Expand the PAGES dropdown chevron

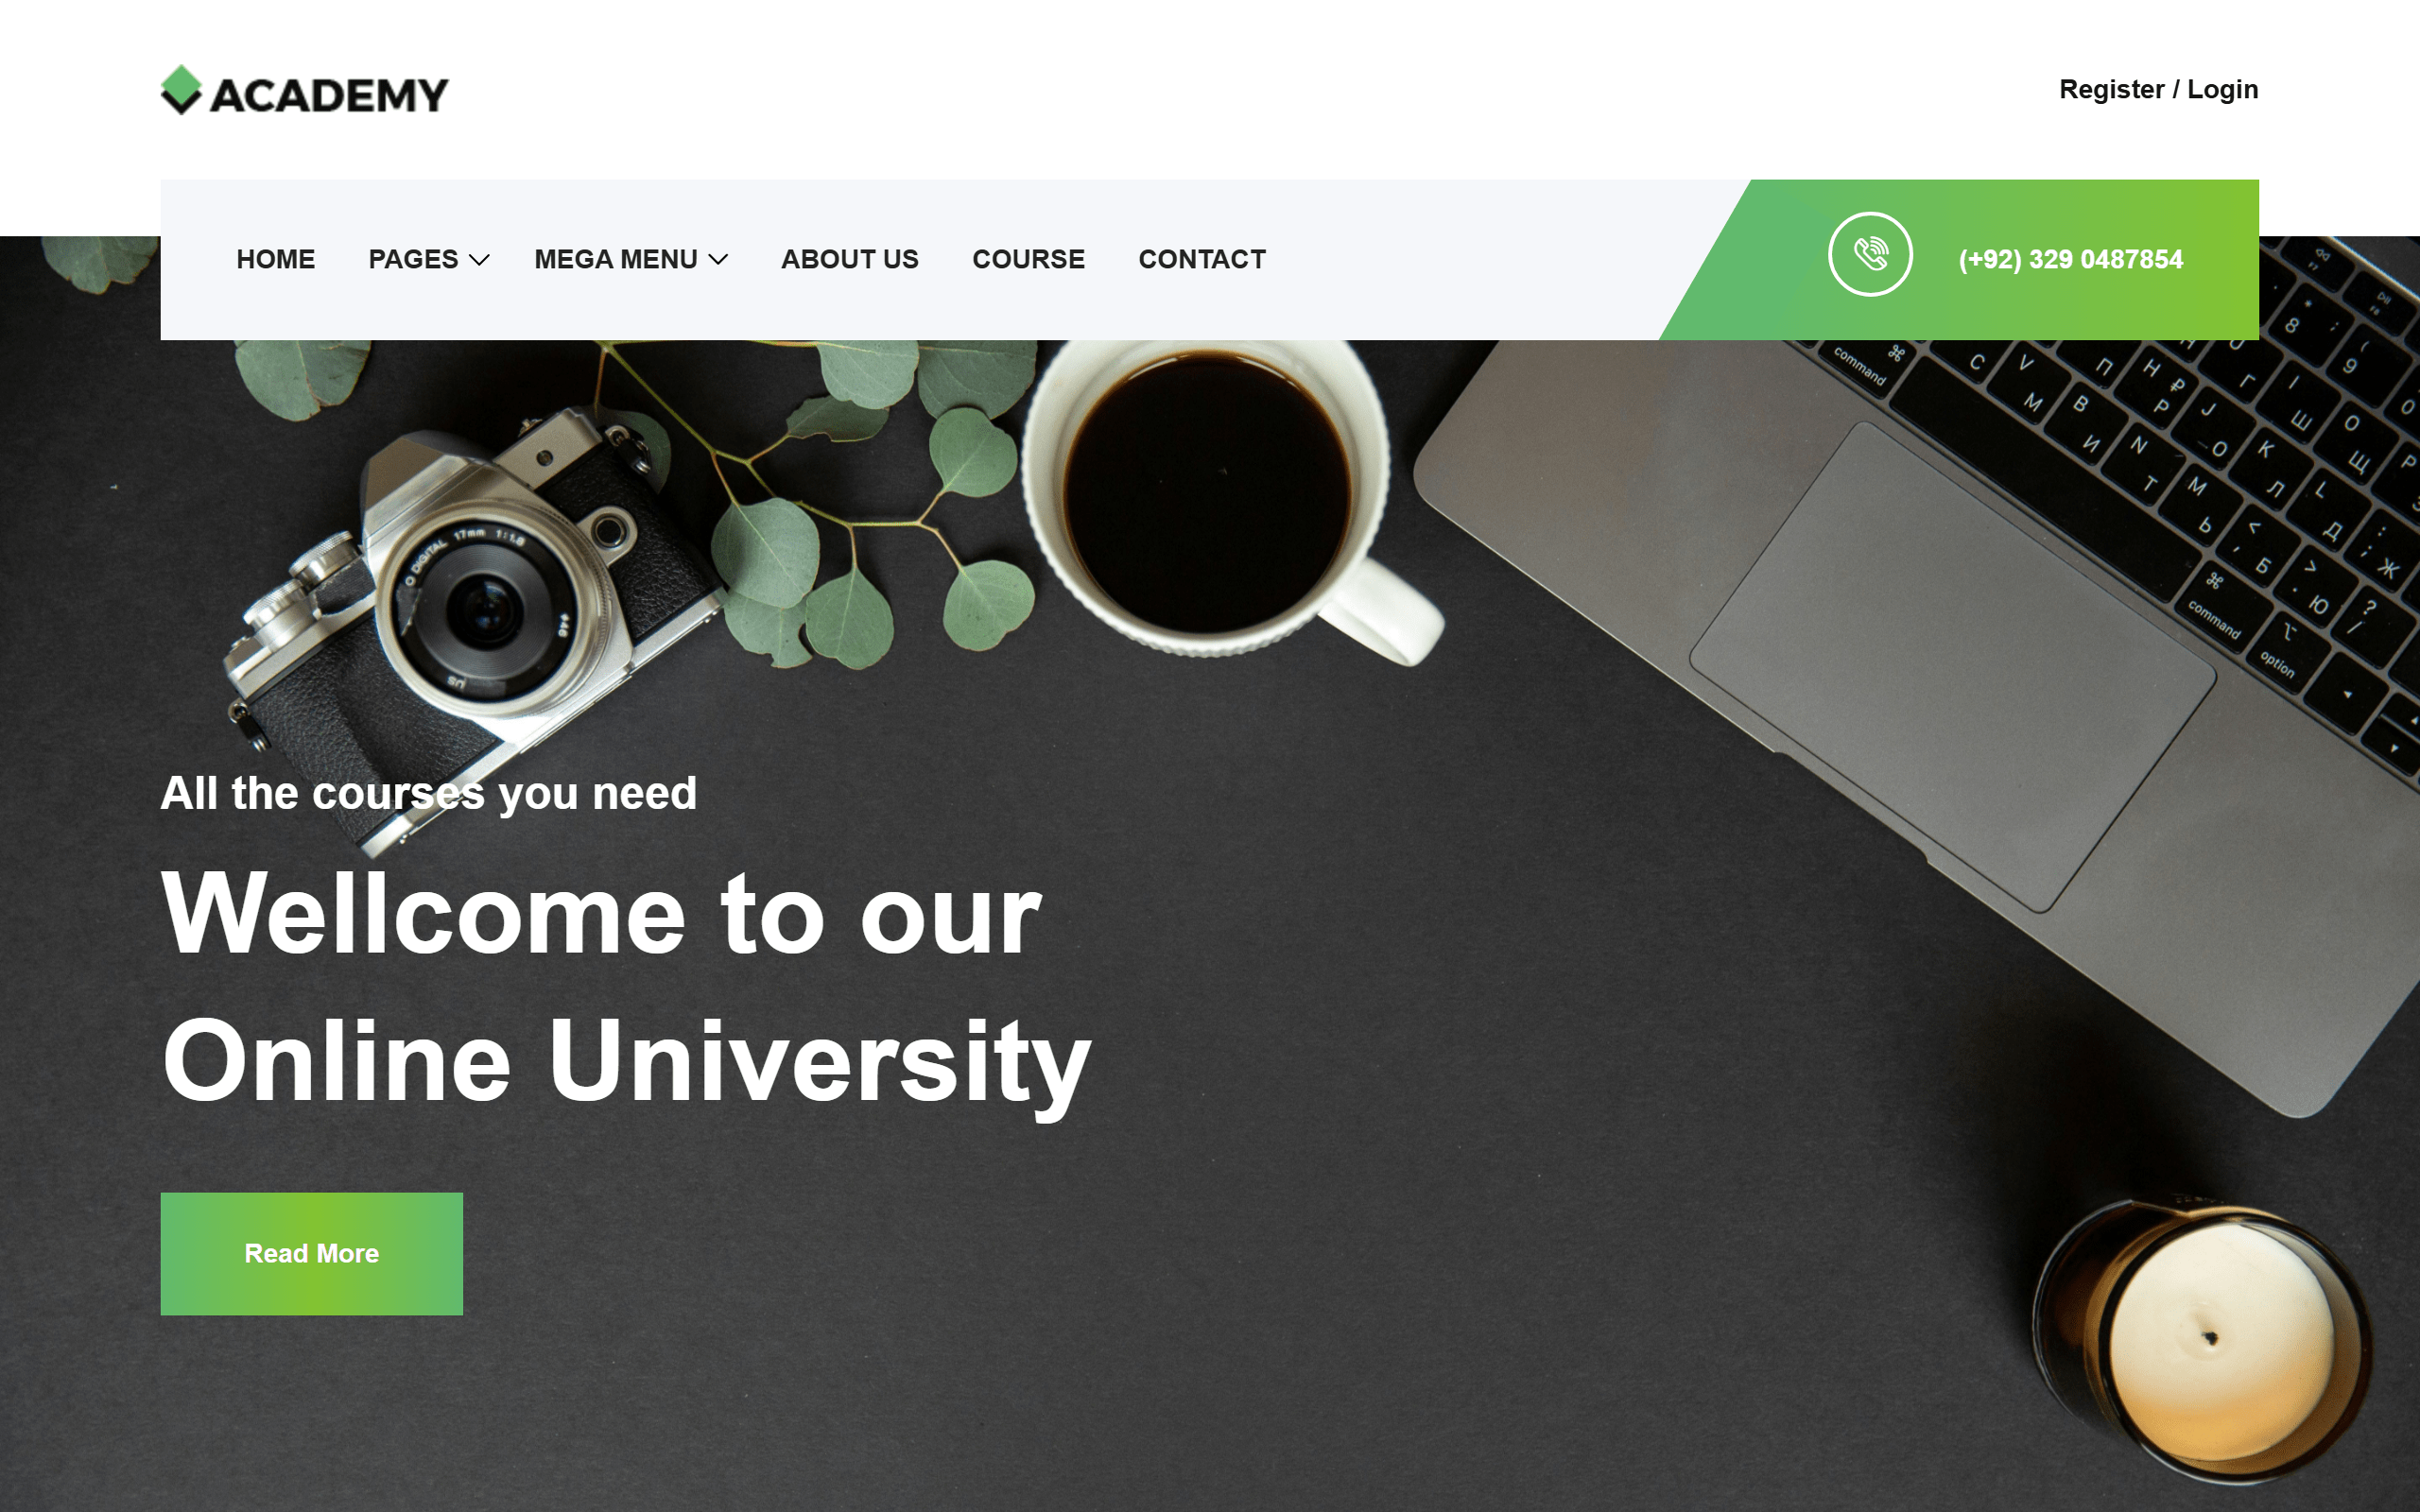click(480, 260)
